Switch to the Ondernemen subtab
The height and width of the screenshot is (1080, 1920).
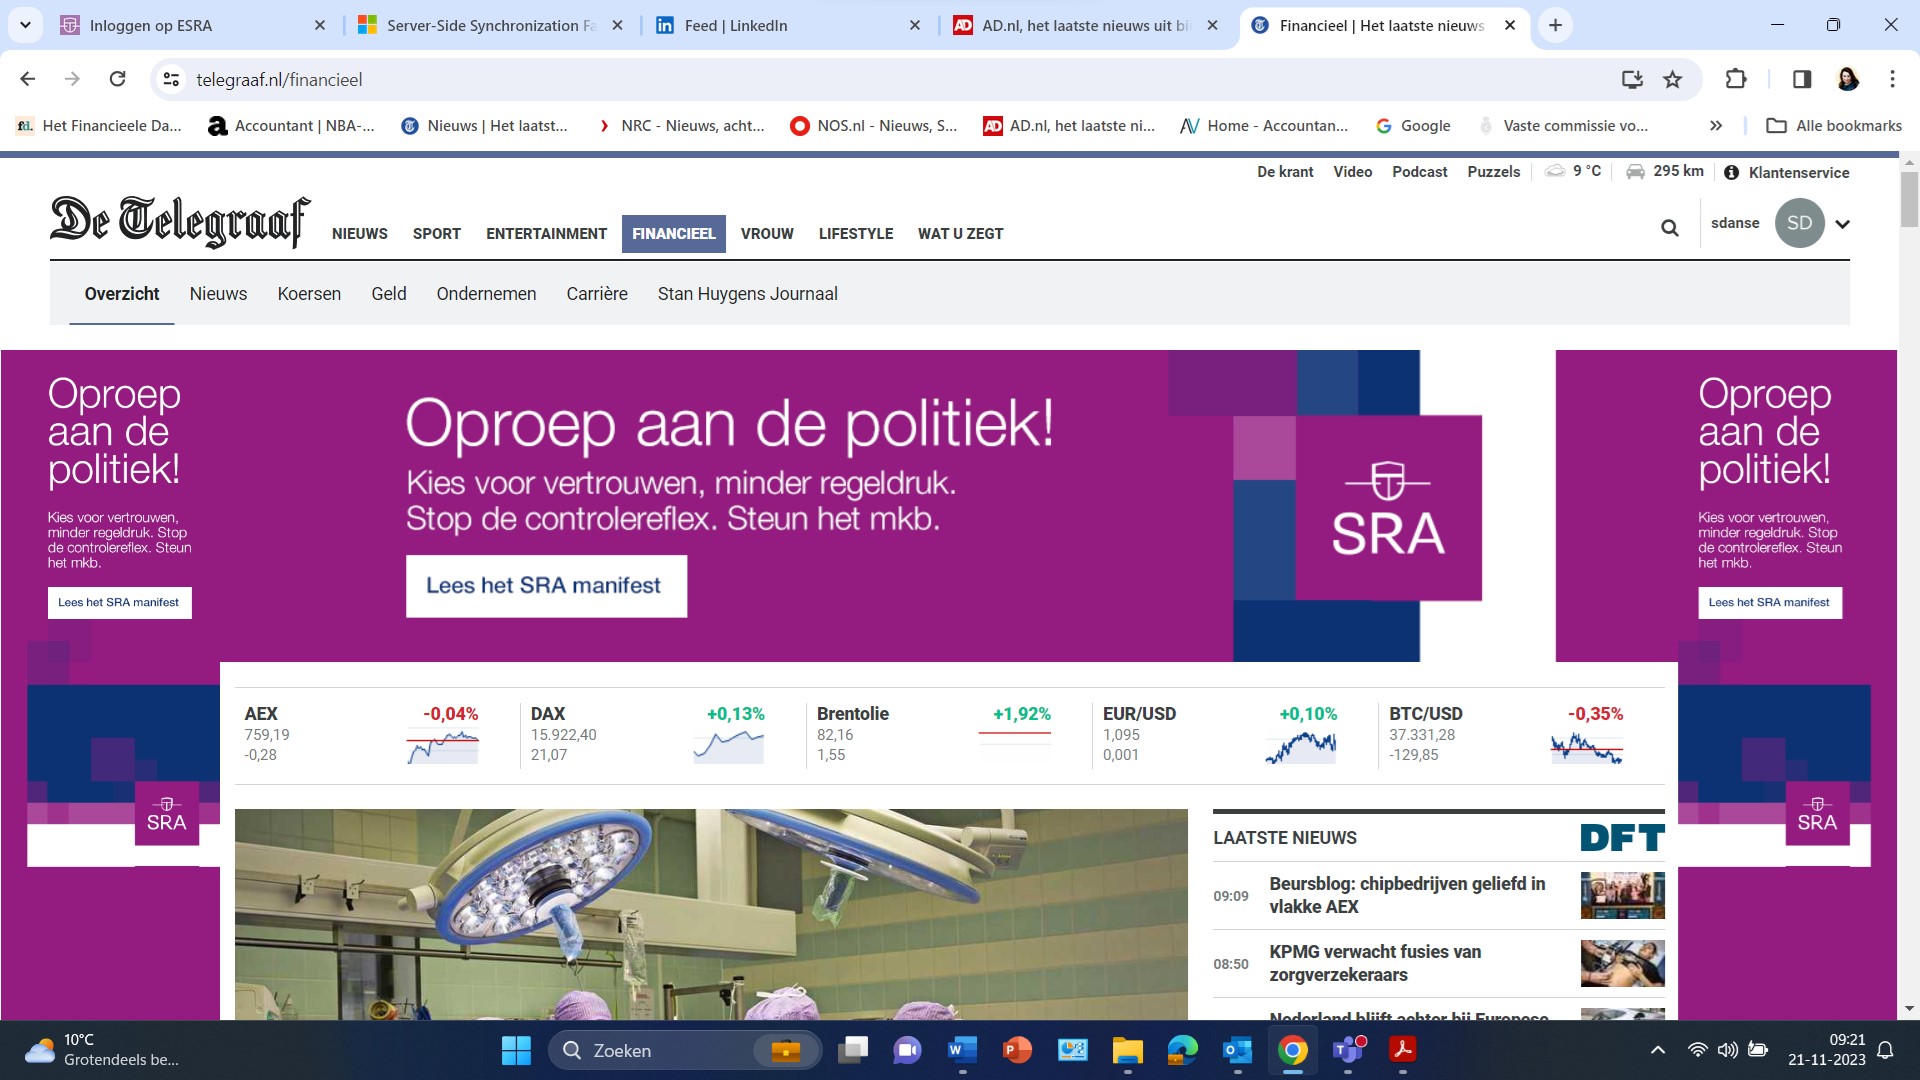pyautogui.click(x=486, y=294)
